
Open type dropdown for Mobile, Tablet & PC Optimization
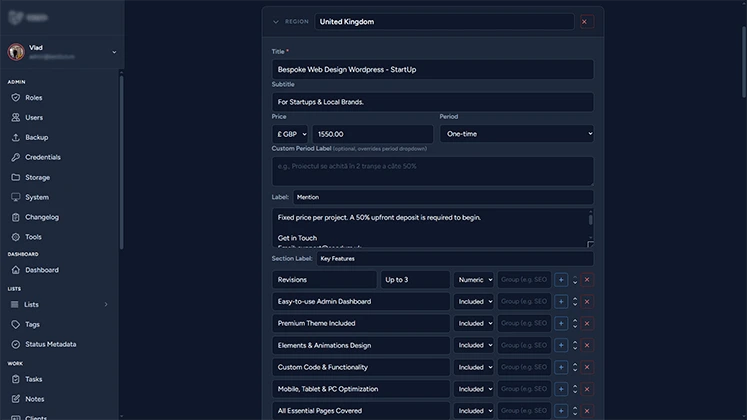click(474, 389)
